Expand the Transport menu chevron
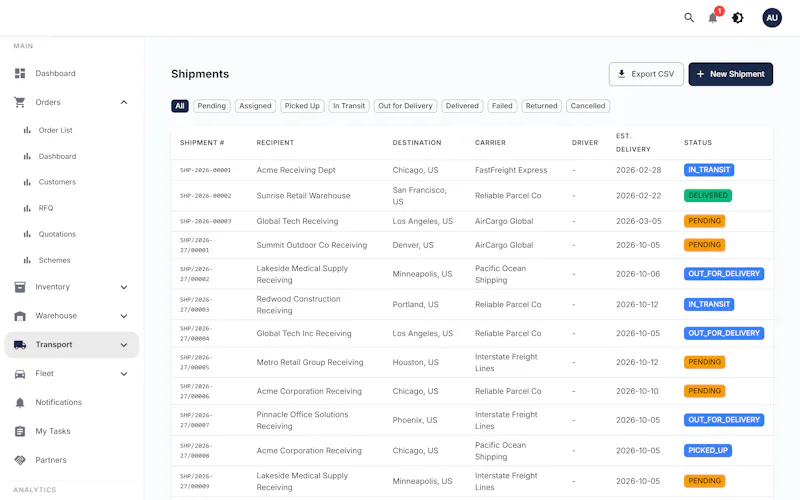 point(124,345)
